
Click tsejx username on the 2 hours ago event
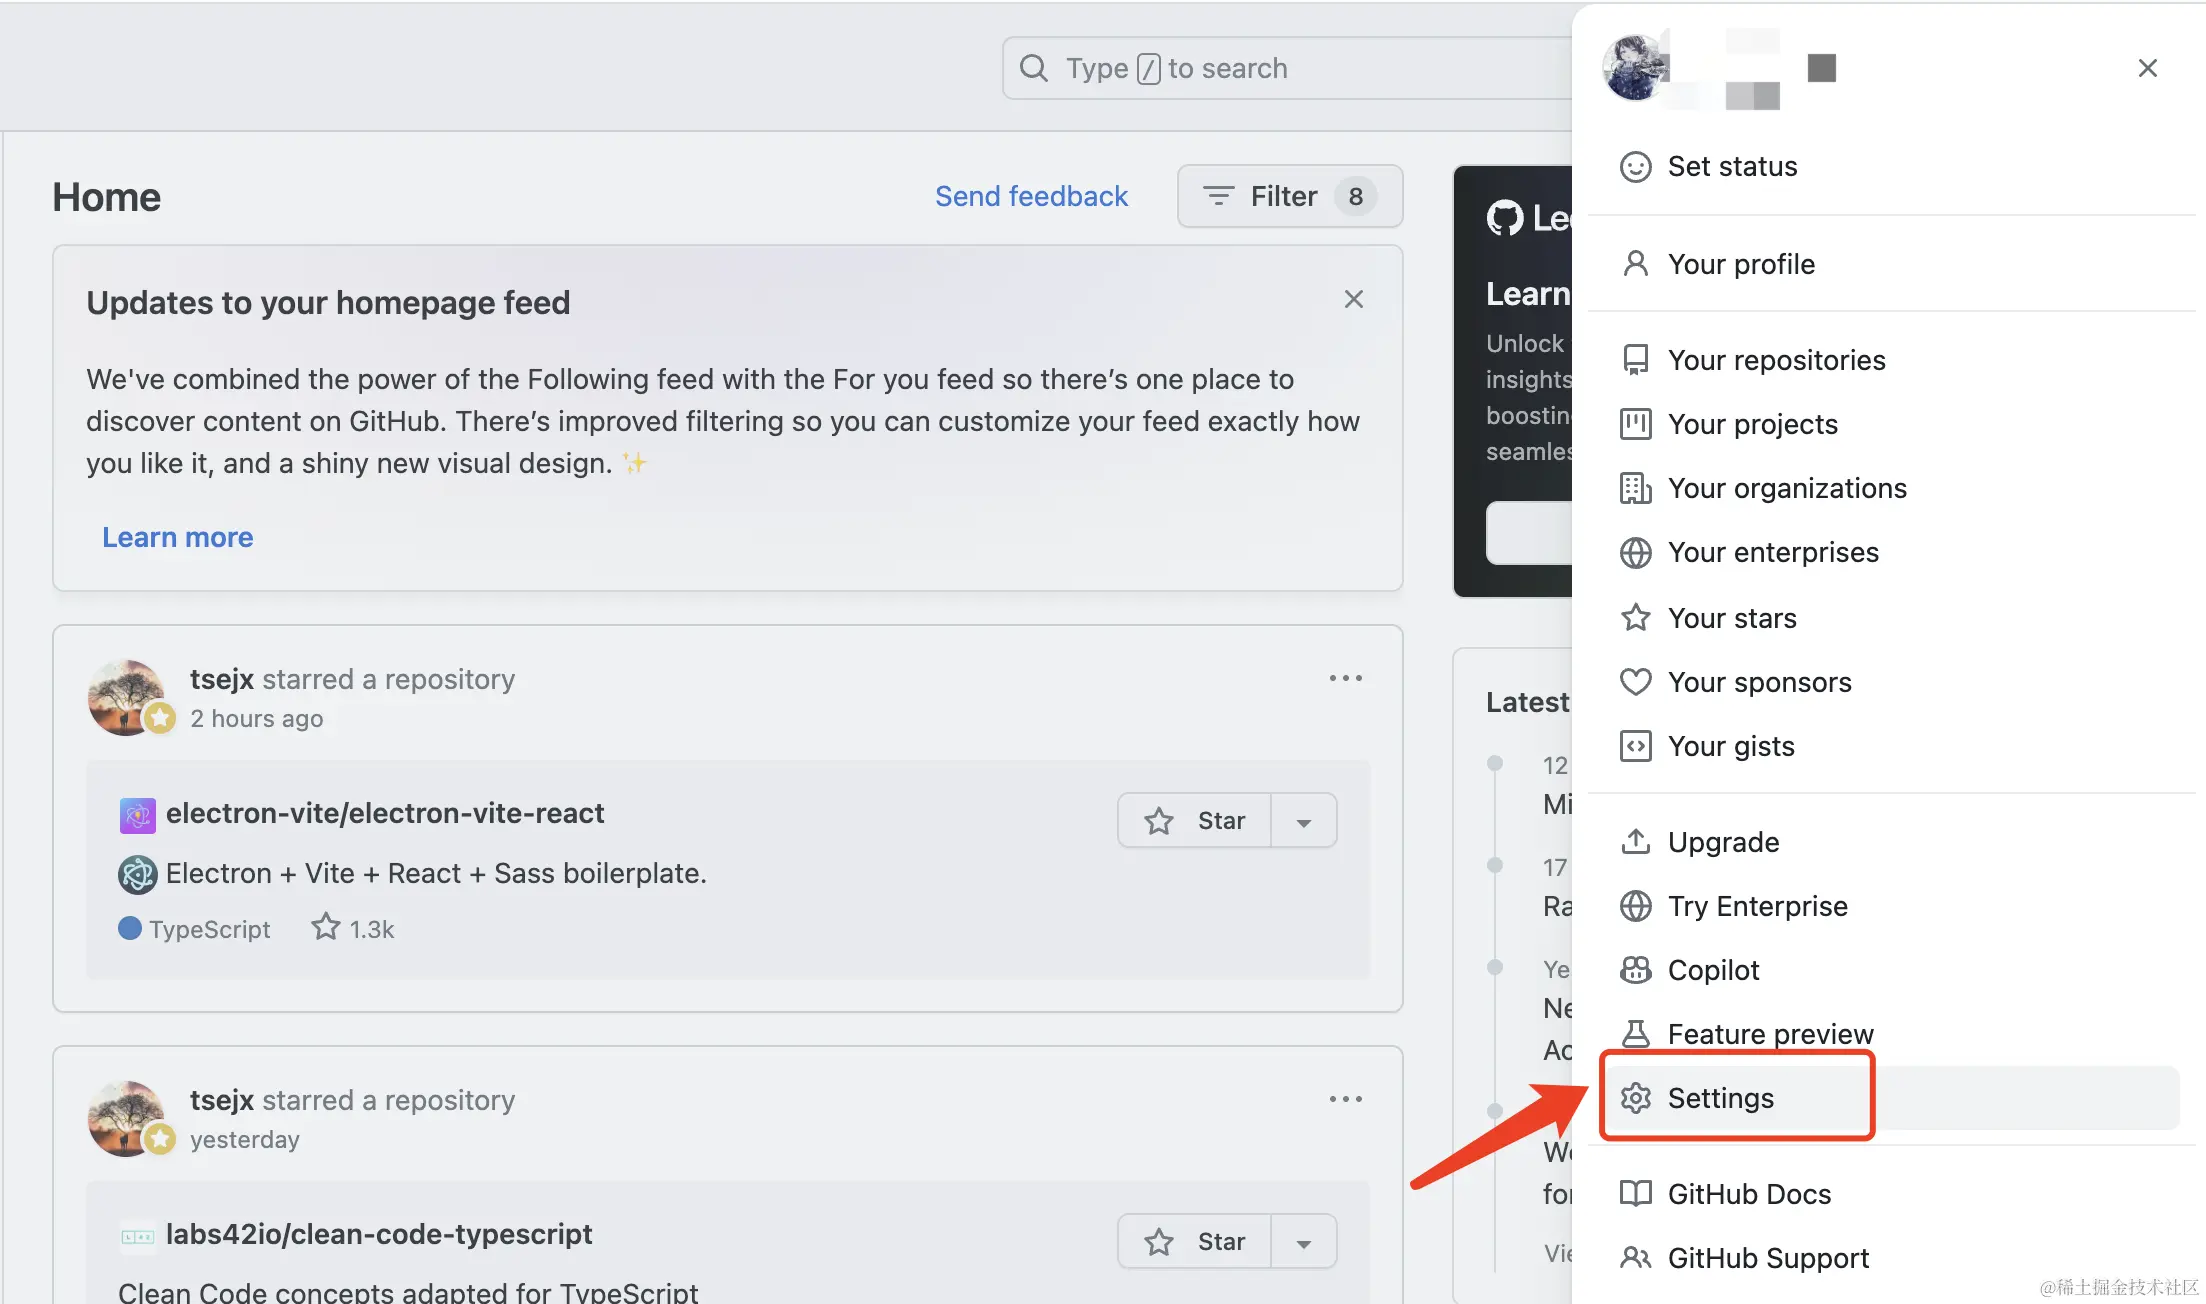(x=222, y=679)
